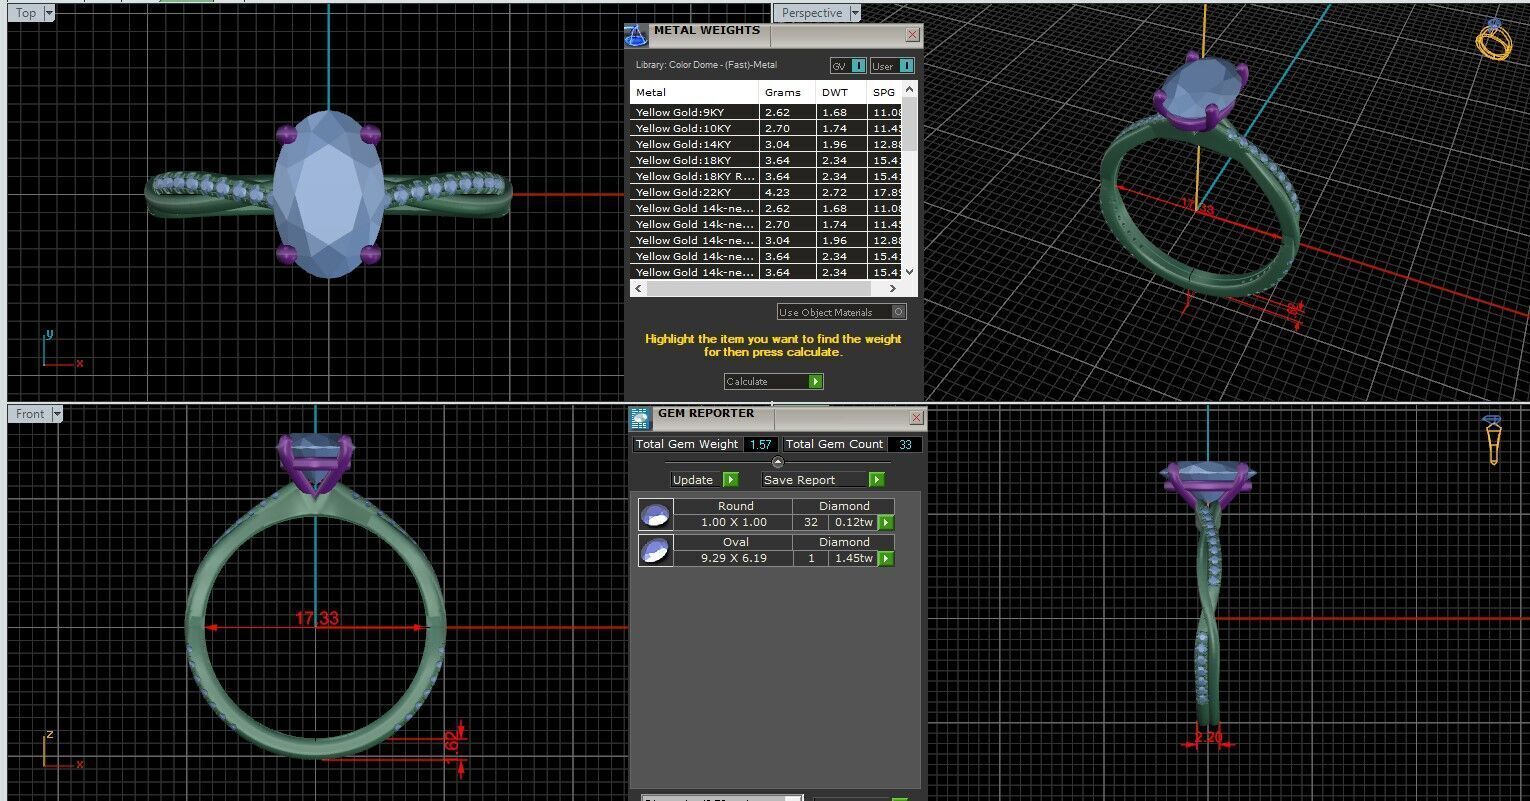Screen dimensions: 1530x801
Task: Click the gold pendant icon in the lower right viewport
Action: point(1493,441)
